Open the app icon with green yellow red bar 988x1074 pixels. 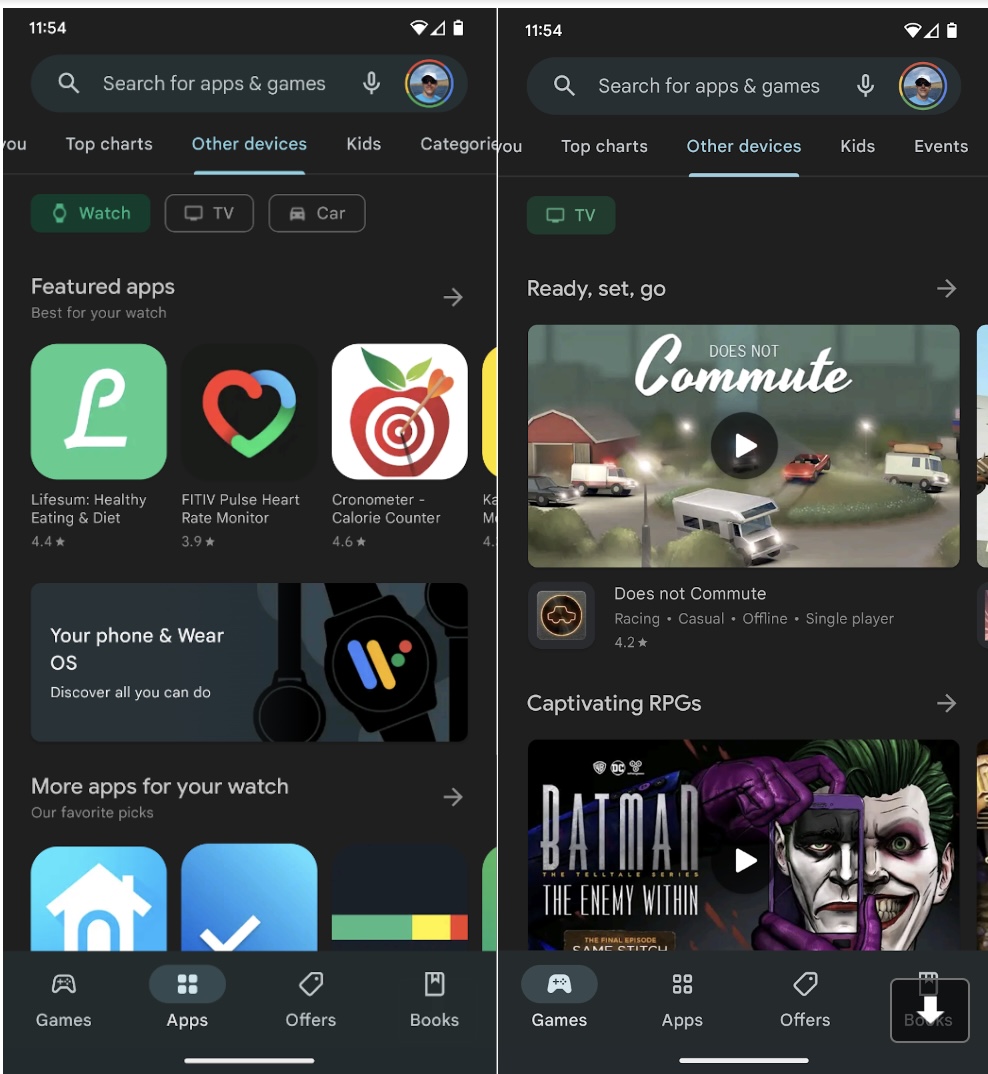click(400, 898)
